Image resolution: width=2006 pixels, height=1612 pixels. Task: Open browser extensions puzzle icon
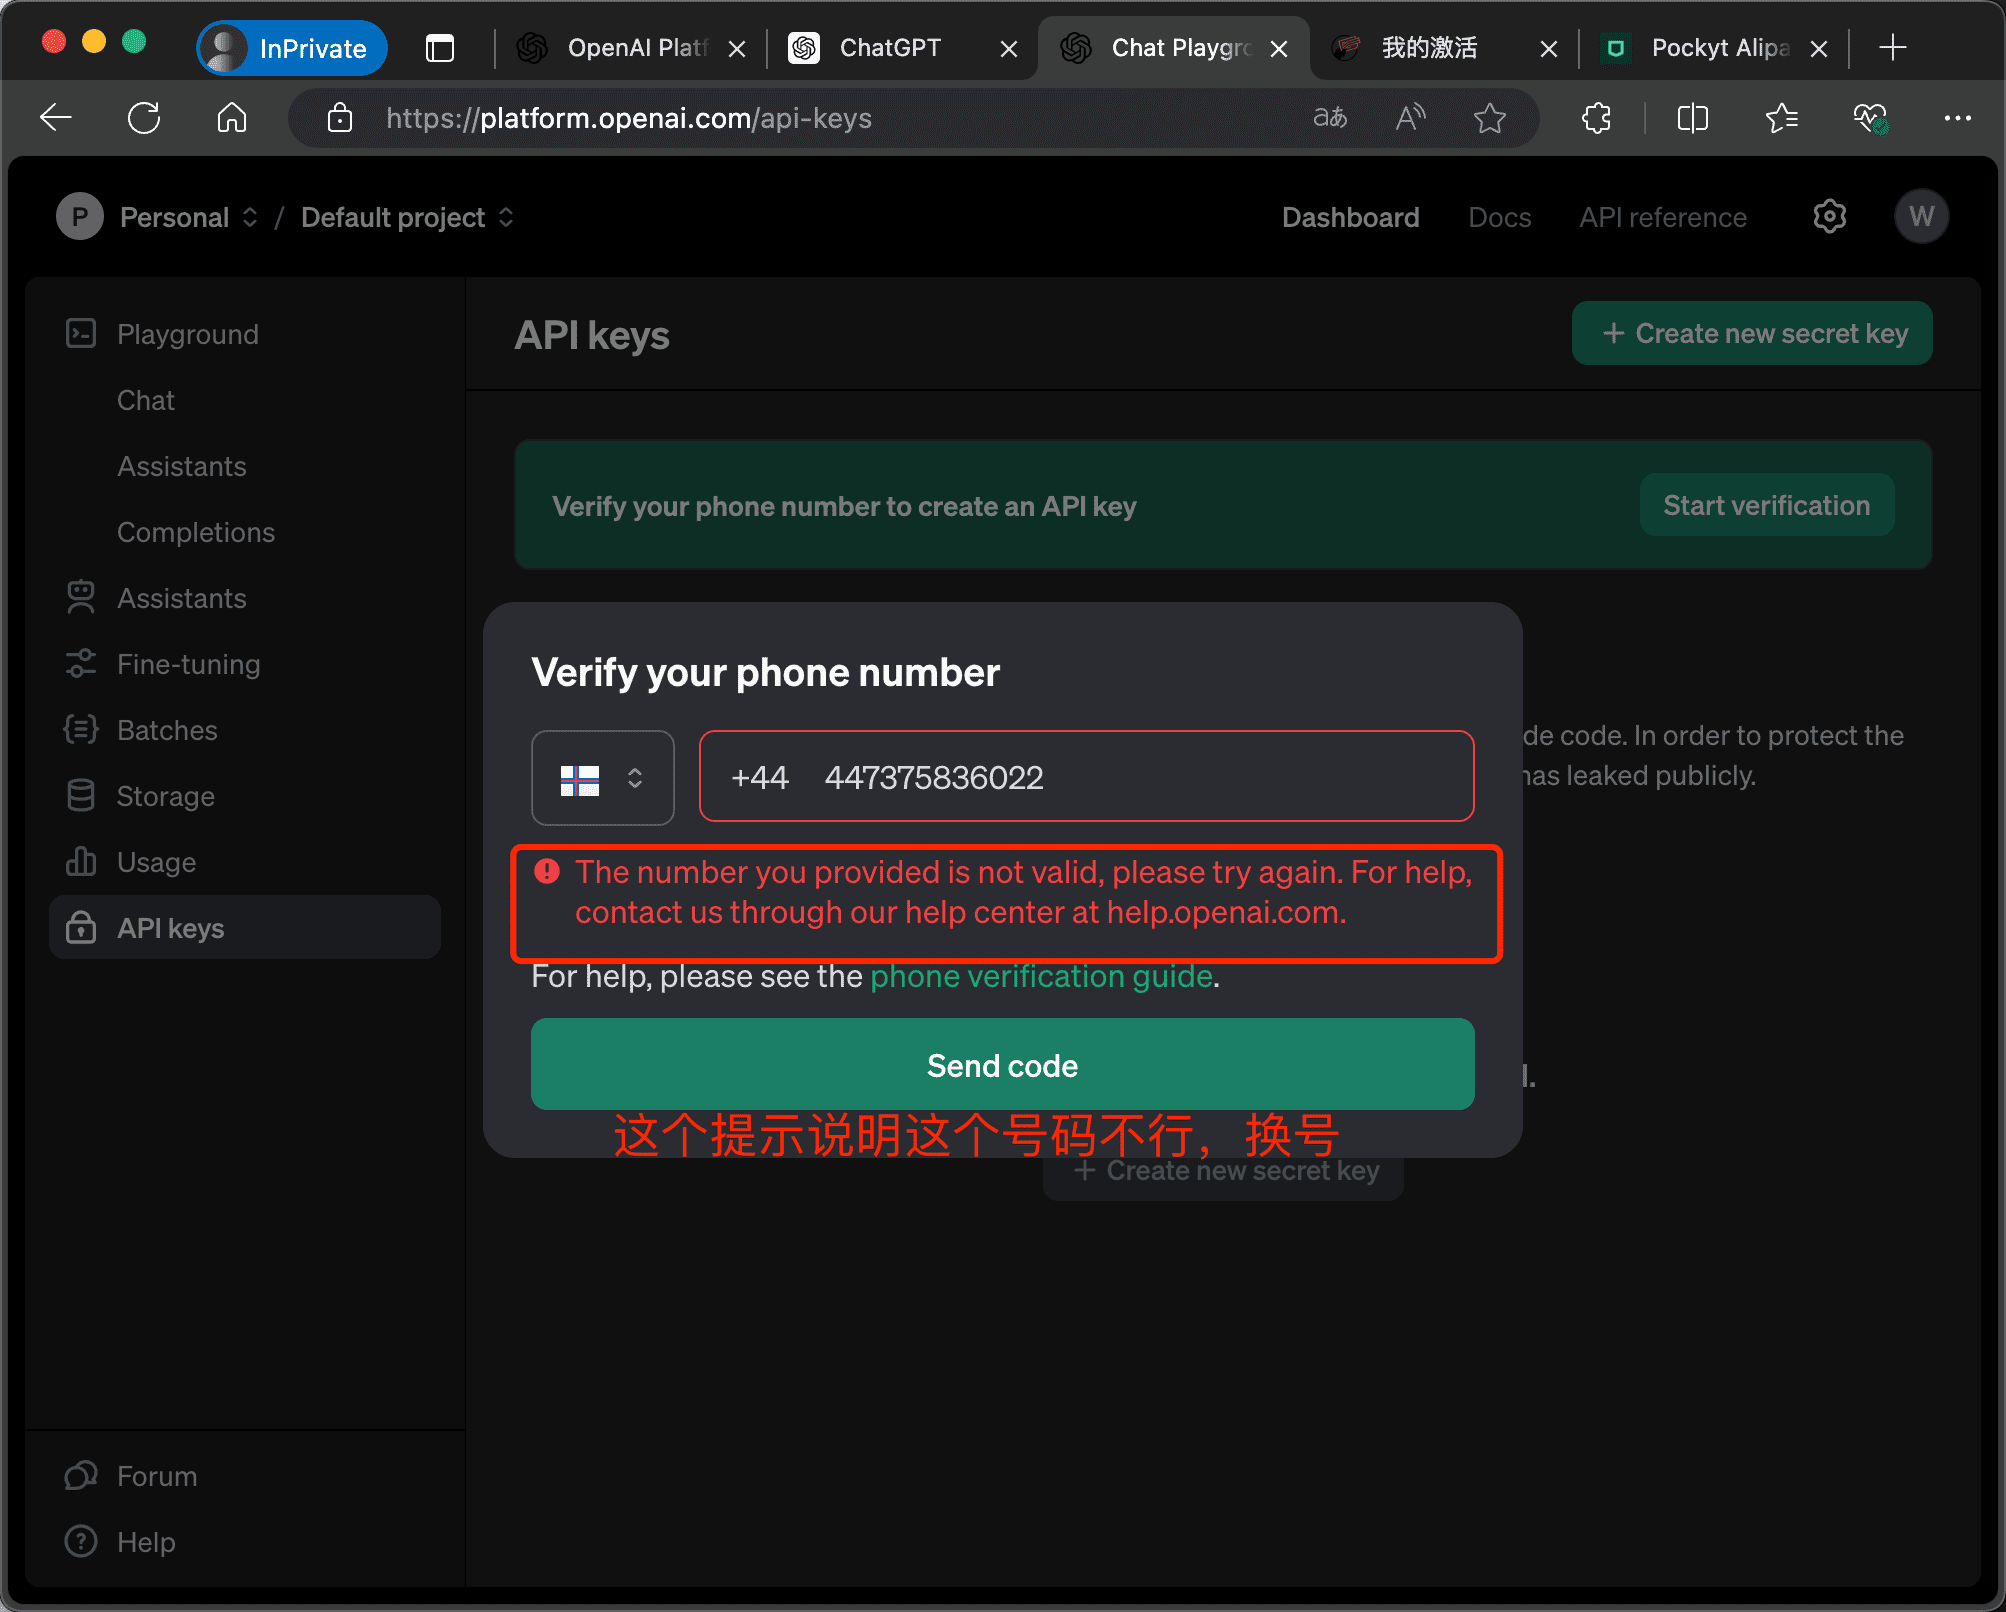[1597, 118]
